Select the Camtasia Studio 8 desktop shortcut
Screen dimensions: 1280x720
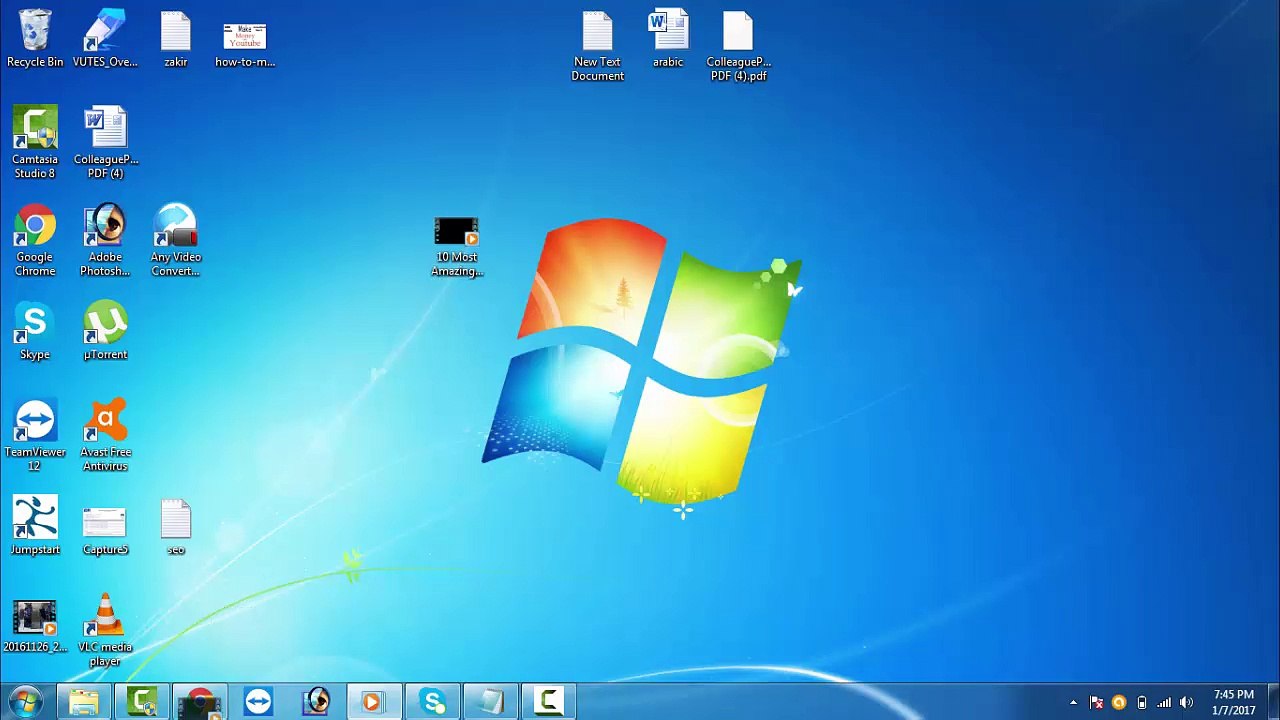click(x=35, y=143)
